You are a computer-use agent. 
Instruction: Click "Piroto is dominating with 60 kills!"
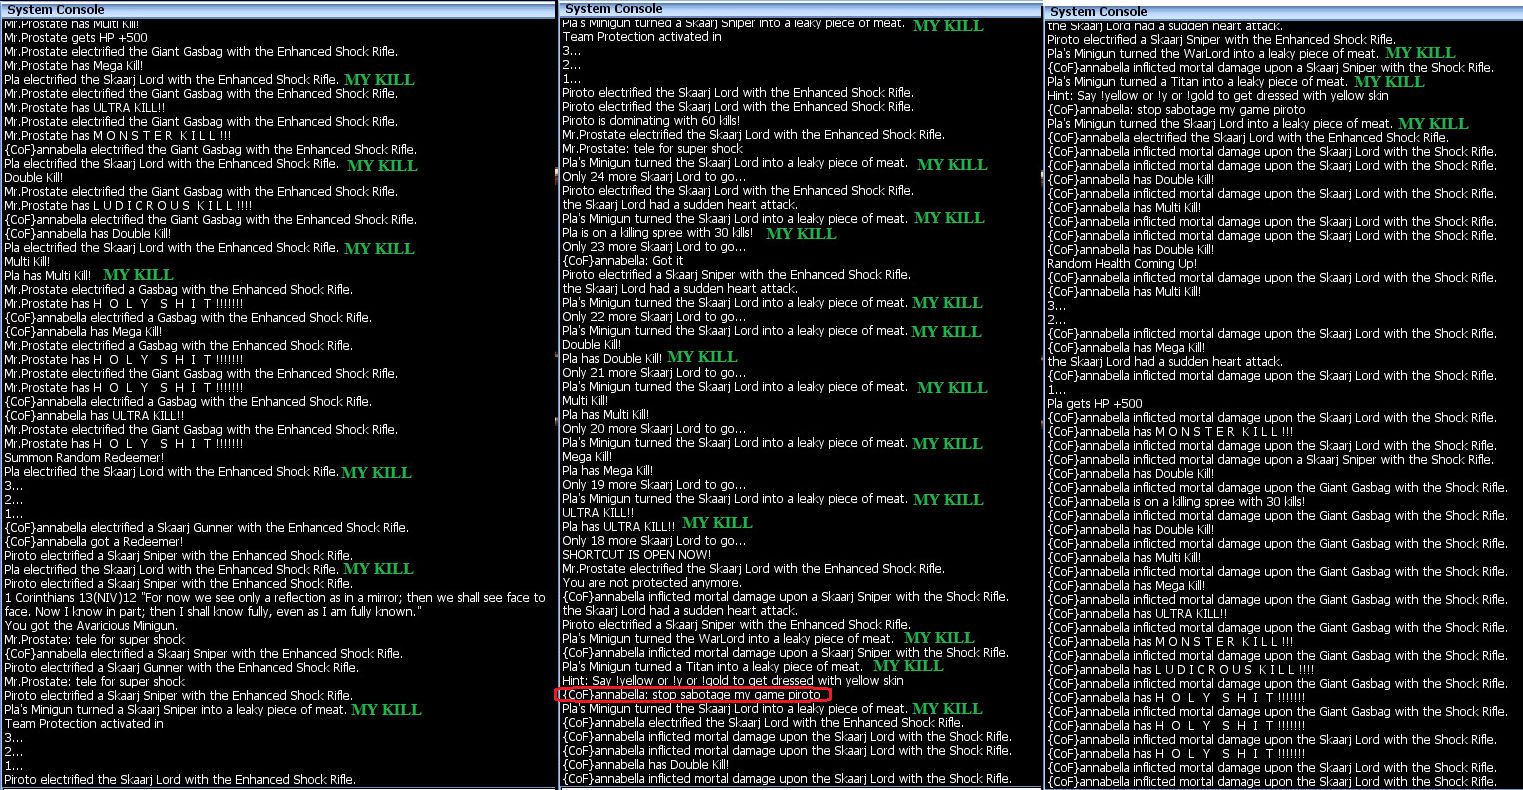click(x=650, y=120)
